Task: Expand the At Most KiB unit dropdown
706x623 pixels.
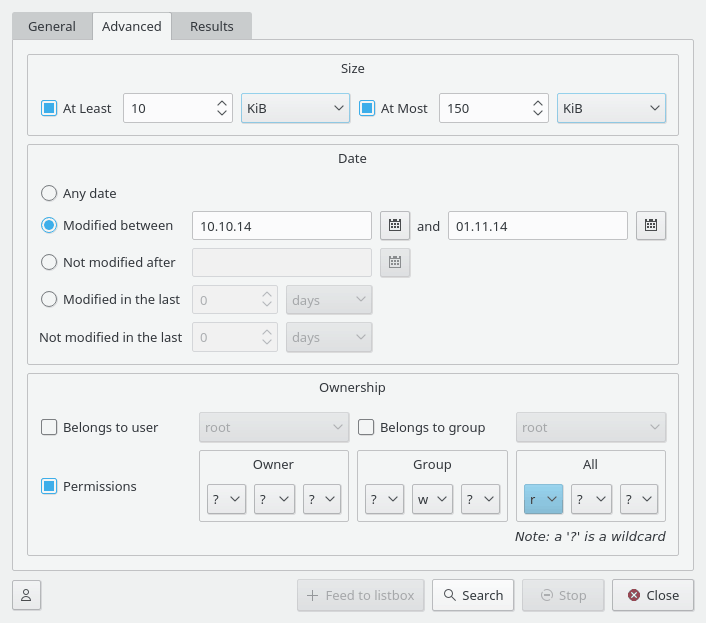Action: tap(611, 108)
